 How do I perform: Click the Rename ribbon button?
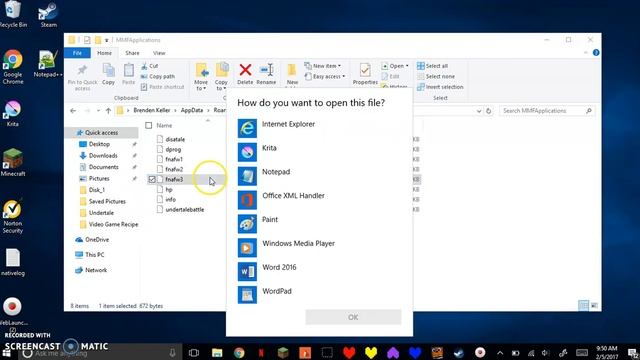[x=266, y=74]
